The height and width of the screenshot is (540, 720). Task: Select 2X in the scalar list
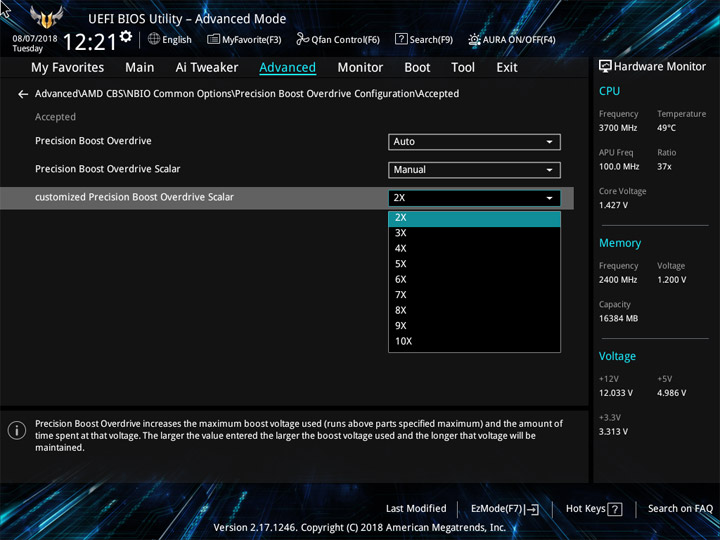tap(474, 218)
